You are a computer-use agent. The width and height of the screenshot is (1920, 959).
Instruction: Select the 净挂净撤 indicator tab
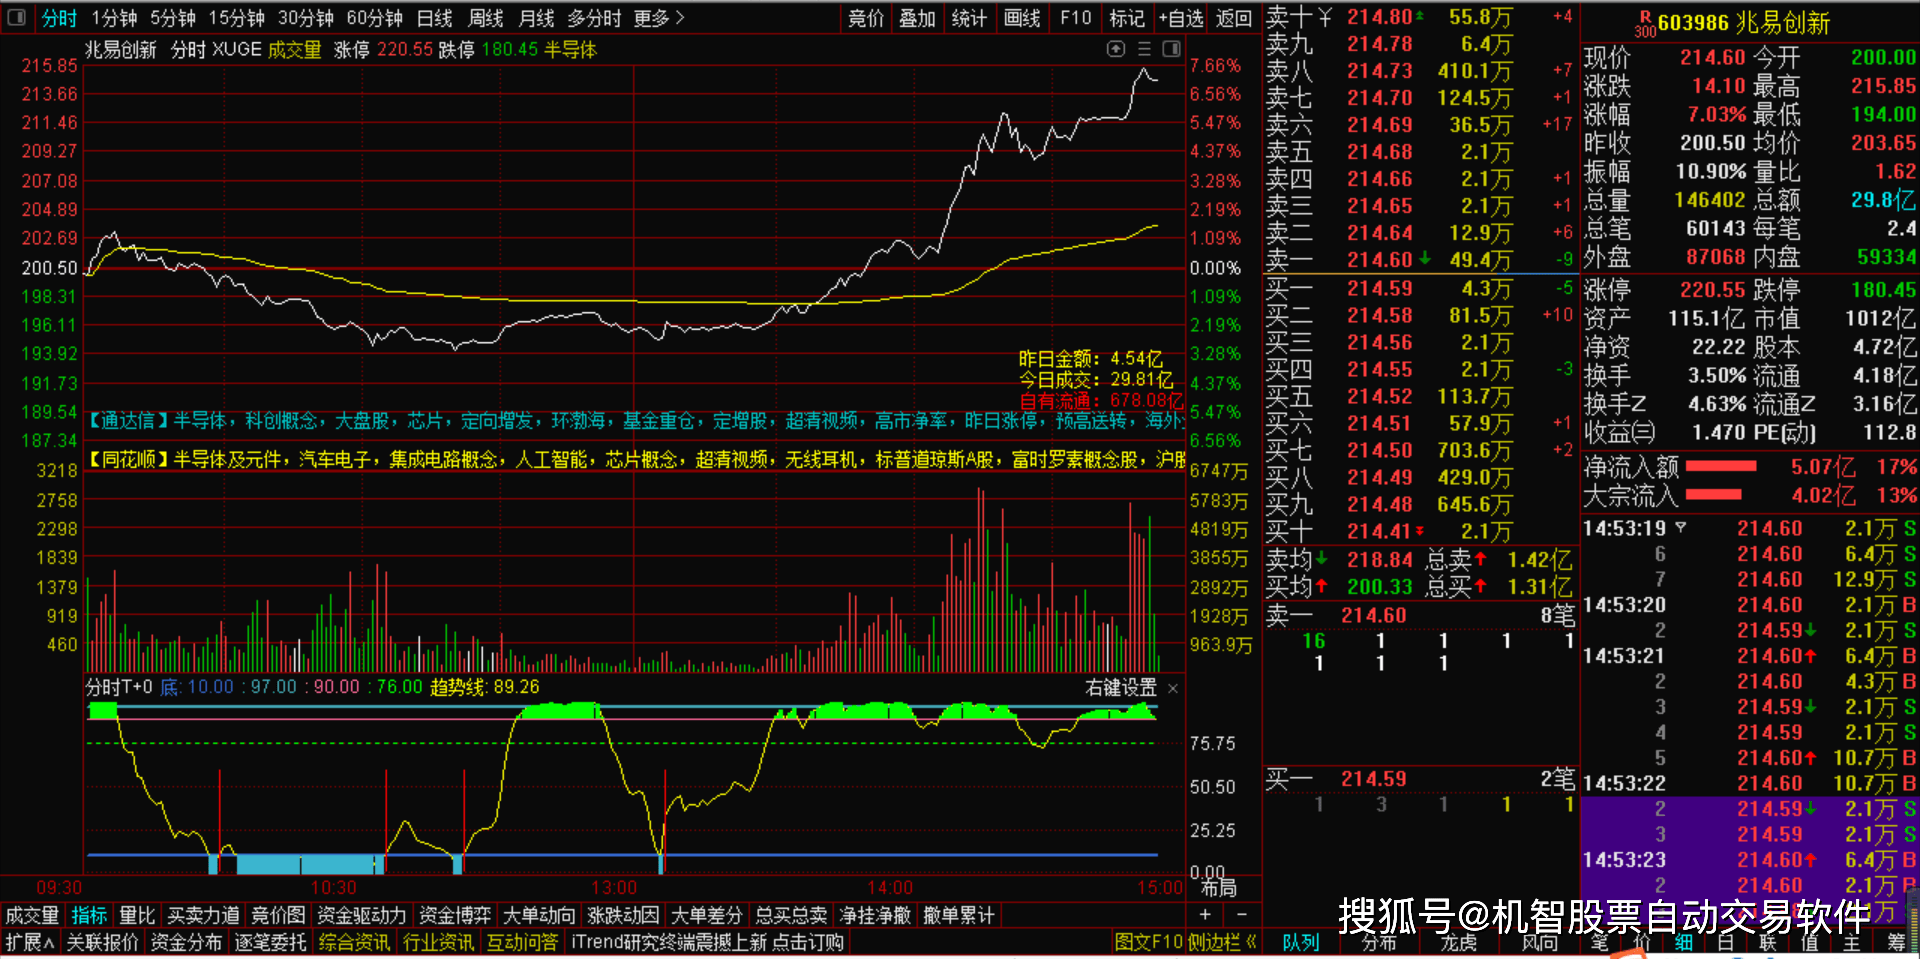tap(875, 915)
